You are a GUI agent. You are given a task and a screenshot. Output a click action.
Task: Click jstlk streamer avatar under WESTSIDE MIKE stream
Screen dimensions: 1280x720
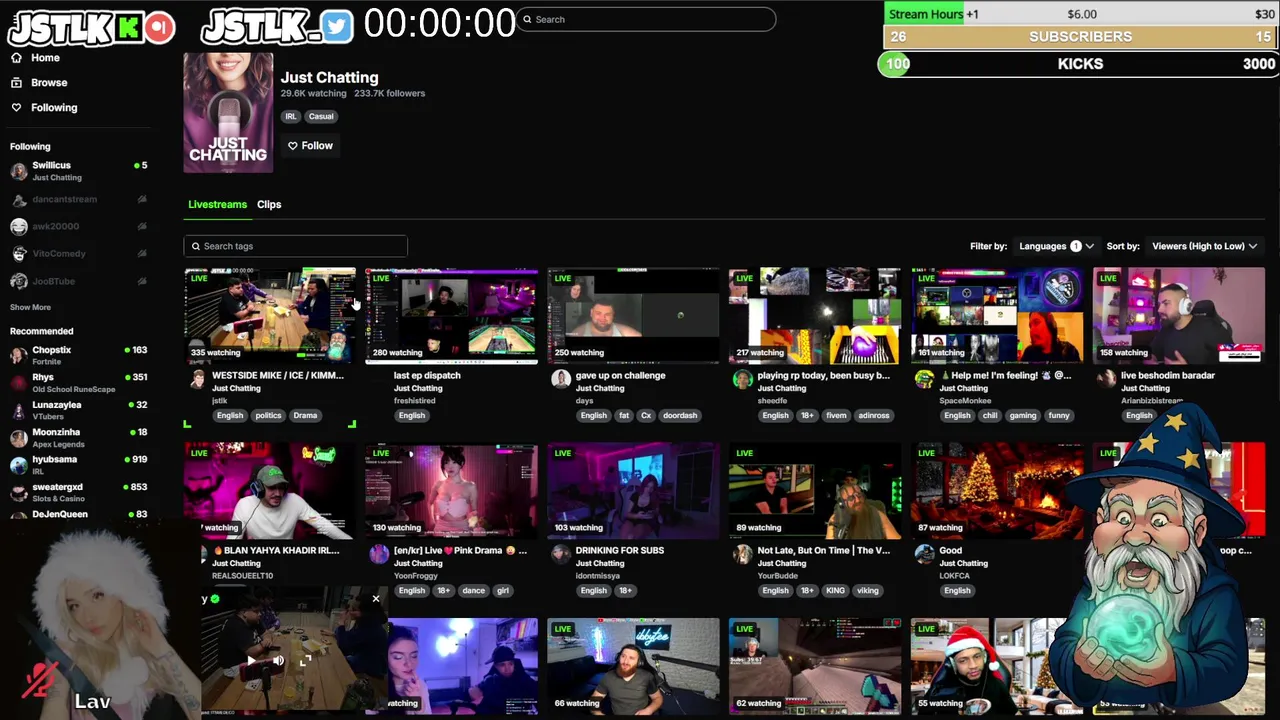point(197,379)
